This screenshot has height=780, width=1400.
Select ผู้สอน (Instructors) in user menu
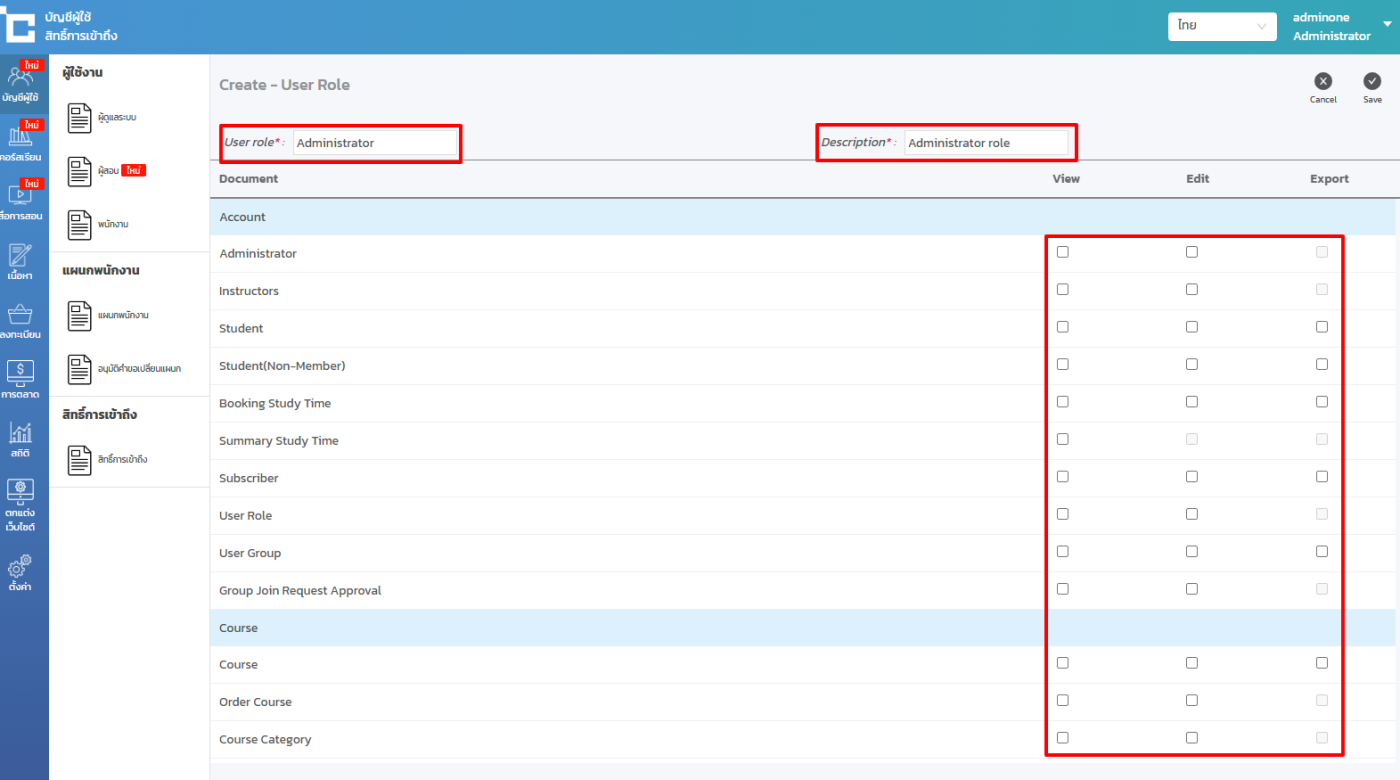click(x=107, y=171)
